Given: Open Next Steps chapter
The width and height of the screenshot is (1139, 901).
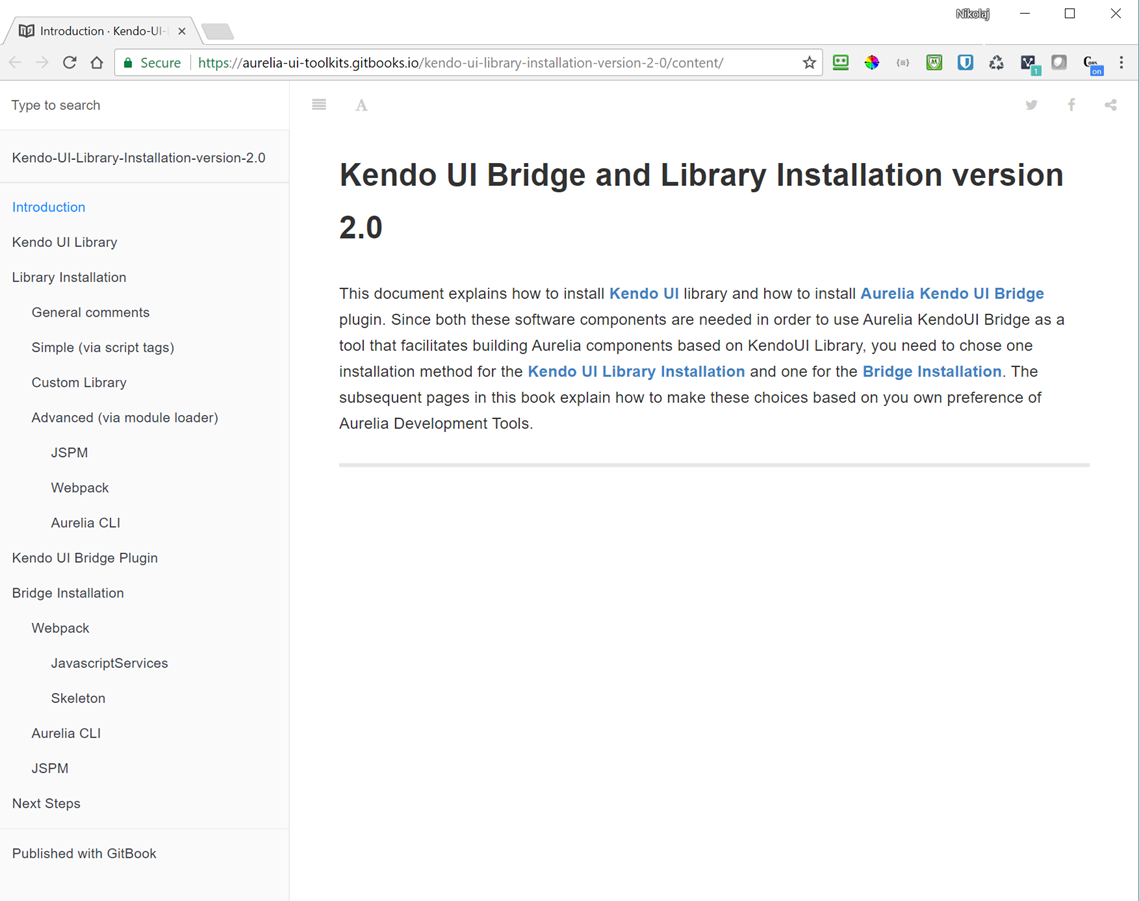Looking at the screenshot, I should click(x=46, y=803).
